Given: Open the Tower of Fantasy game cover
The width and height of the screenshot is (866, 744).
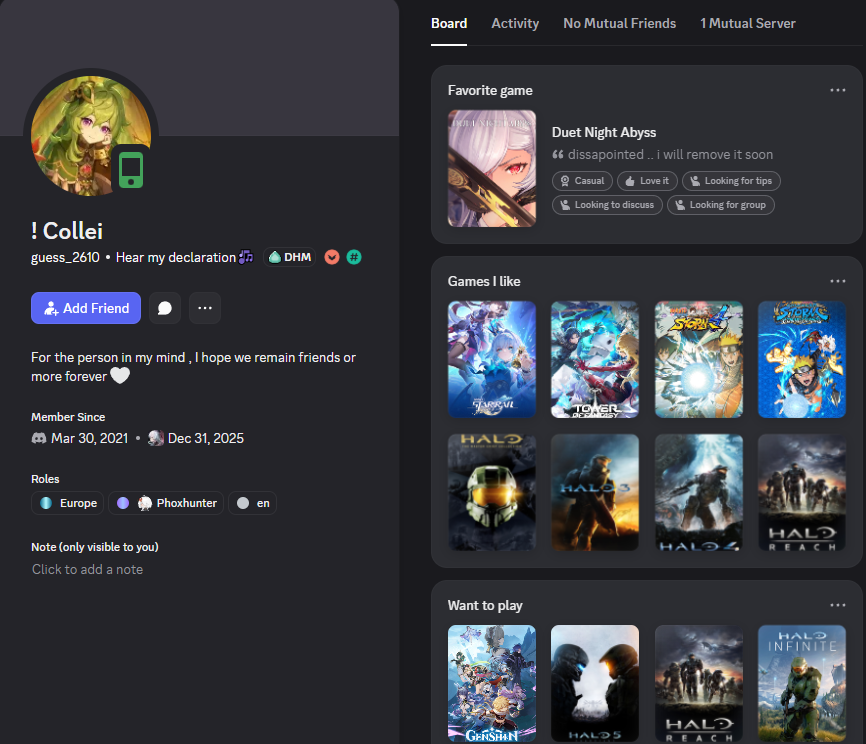Looking at the screenshot, I should point(595,360).
